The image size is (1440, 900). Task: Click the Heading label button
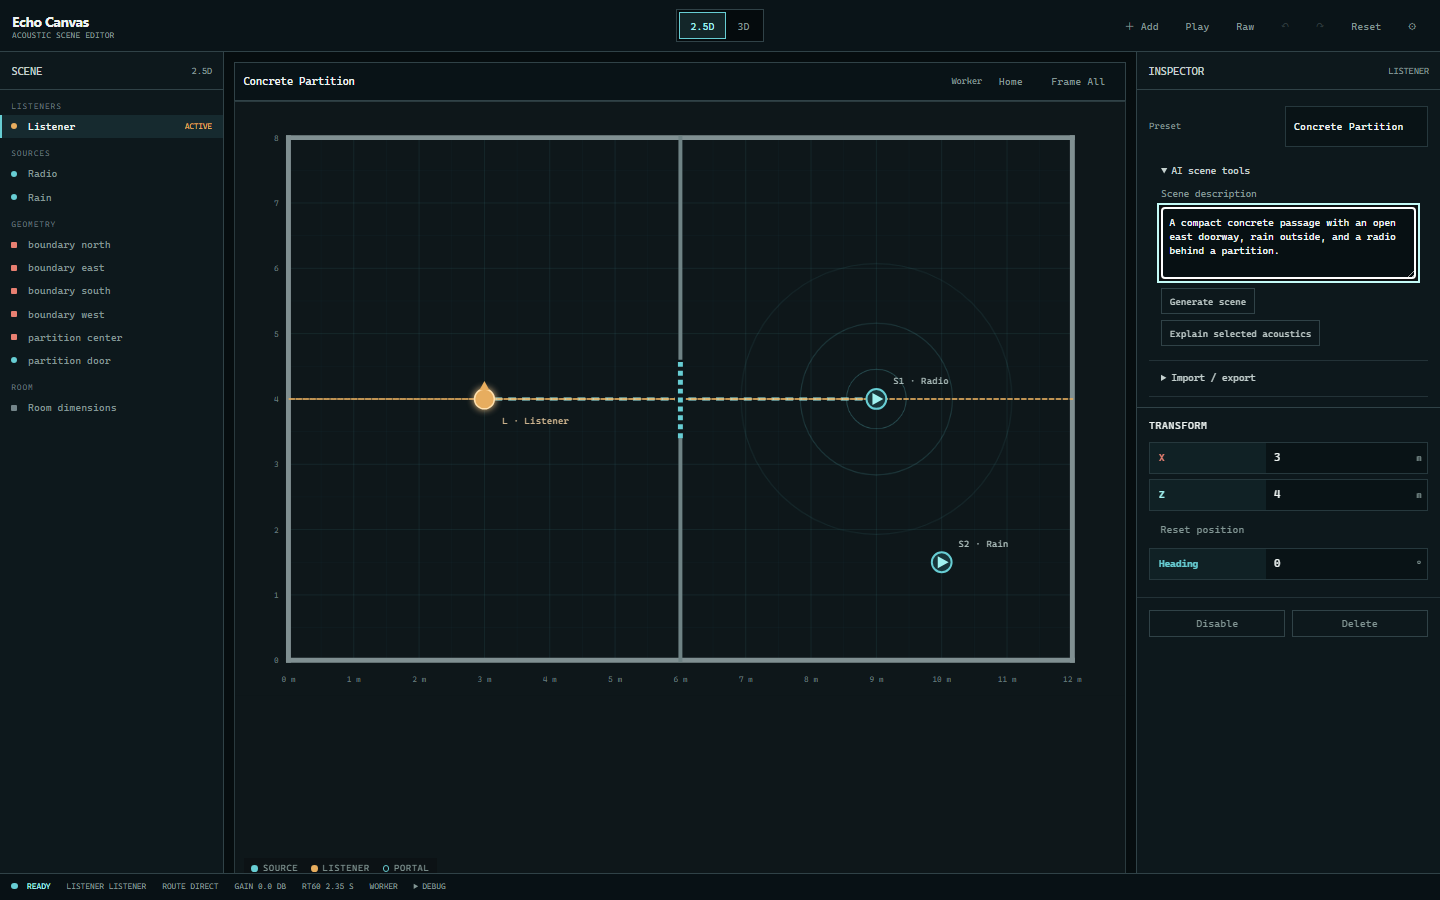pyautogui.click(x=1207, y=563)
